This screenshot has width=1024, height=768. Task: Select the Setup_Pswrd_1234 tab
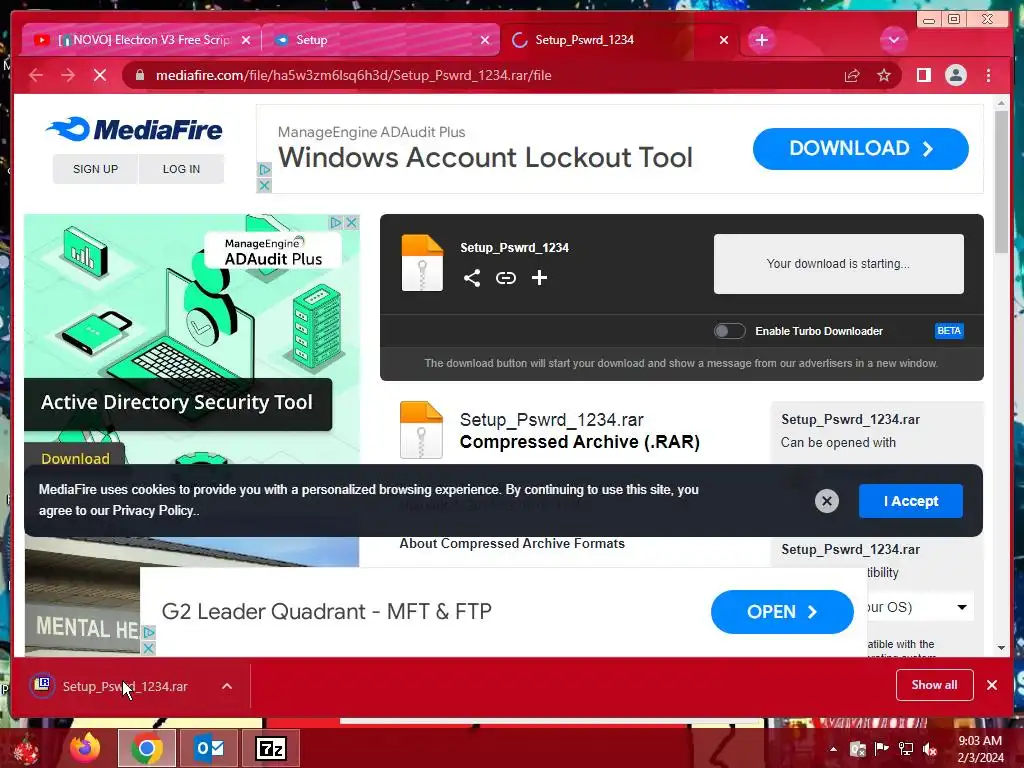coord(620,40)
